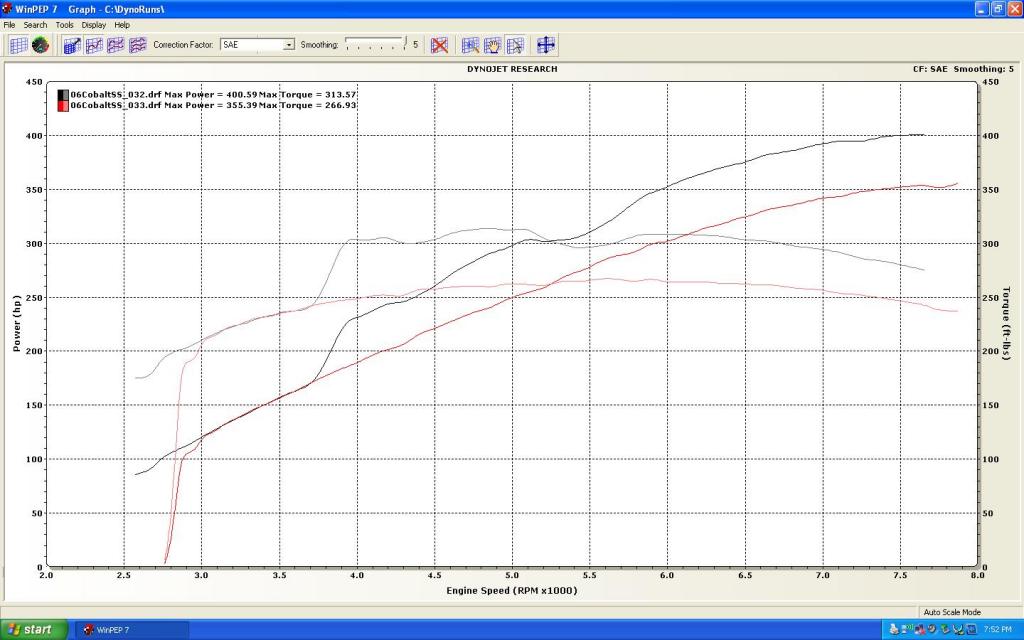The height and width of the screenshot is (640, 1024).
Task: Click the red X delete graph icon
Action: [440, 45]
